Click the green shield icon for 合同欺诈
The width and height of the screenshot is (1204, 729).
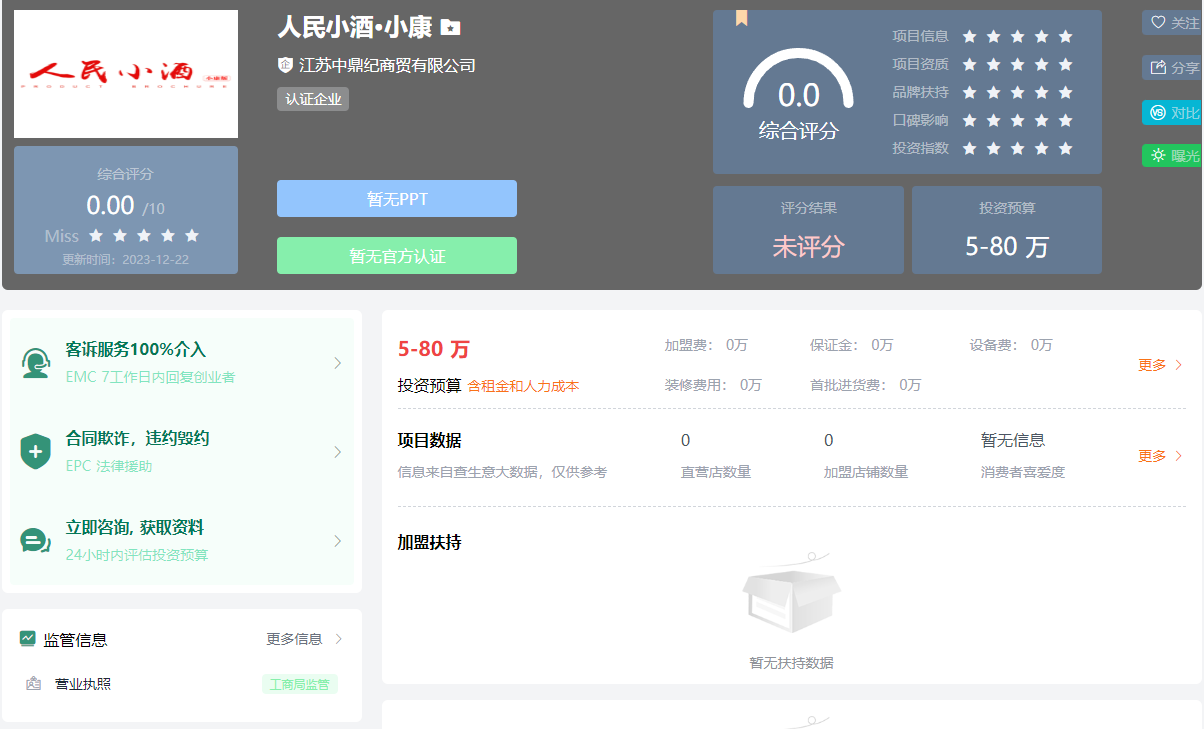[36, 452]
